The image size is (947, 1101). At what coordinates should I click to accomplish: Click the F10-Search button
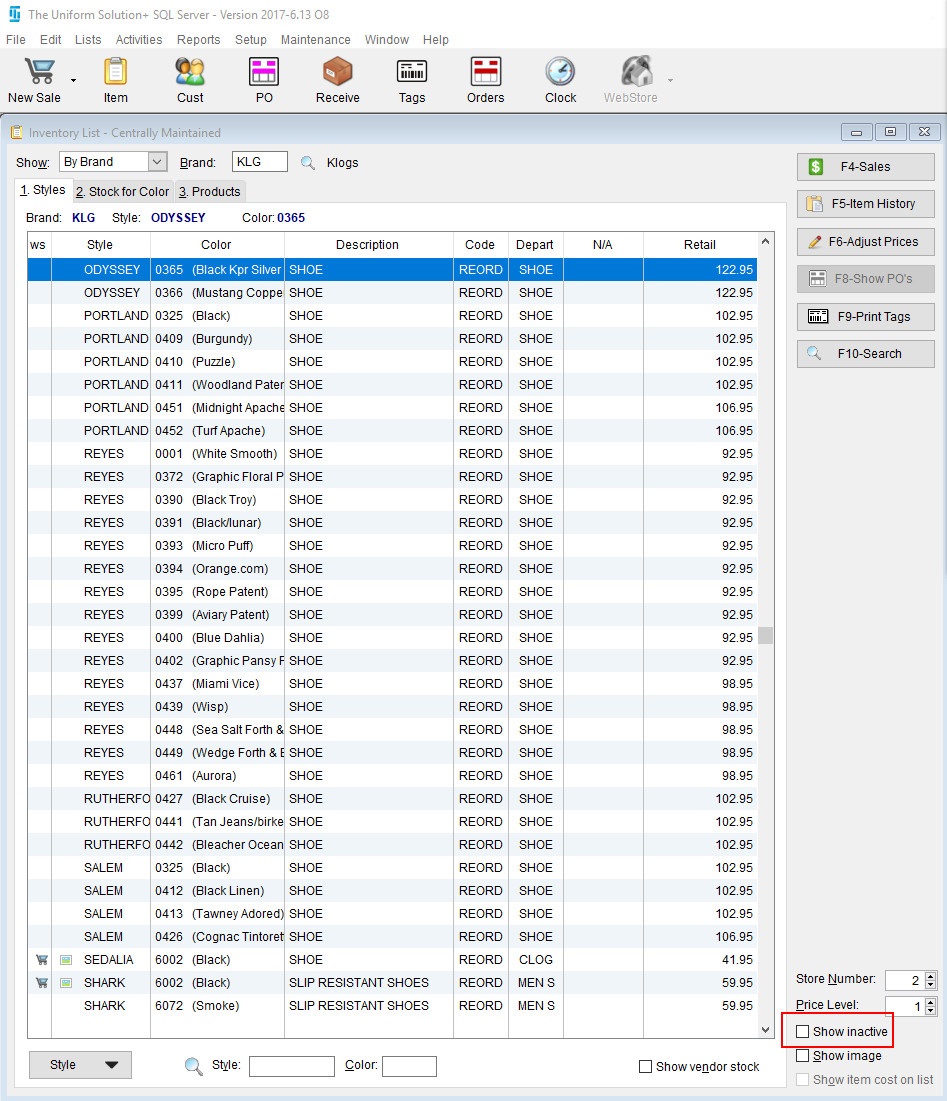[865, 354]
